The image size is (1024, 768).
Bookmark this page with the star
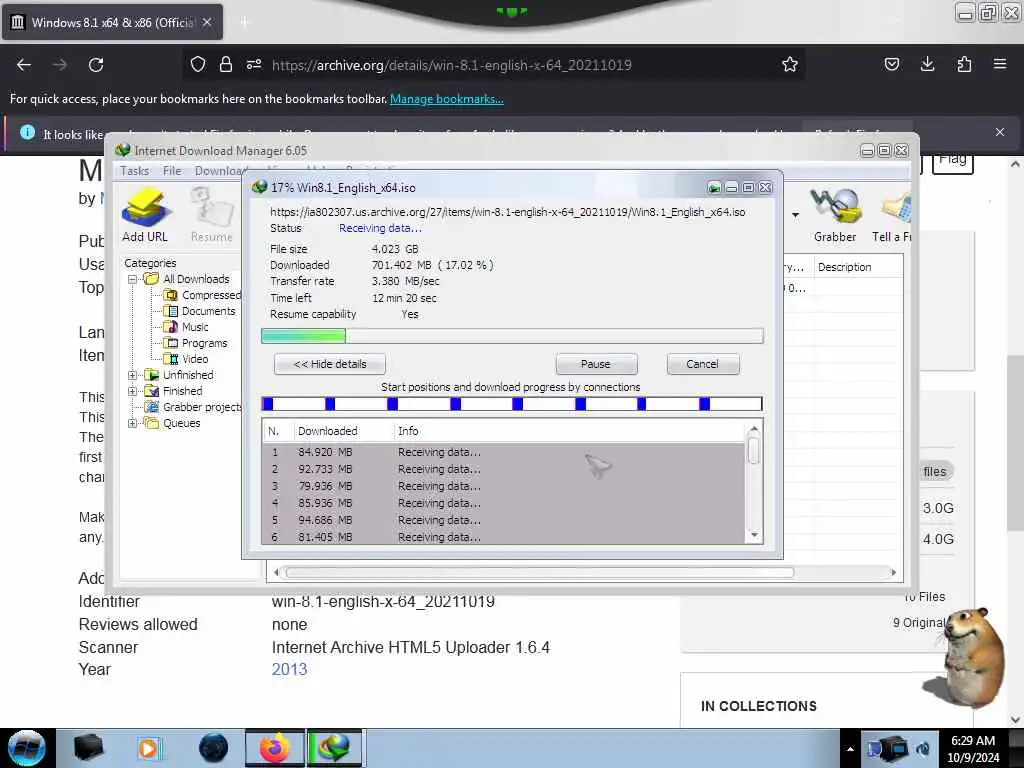pos(790,64)
